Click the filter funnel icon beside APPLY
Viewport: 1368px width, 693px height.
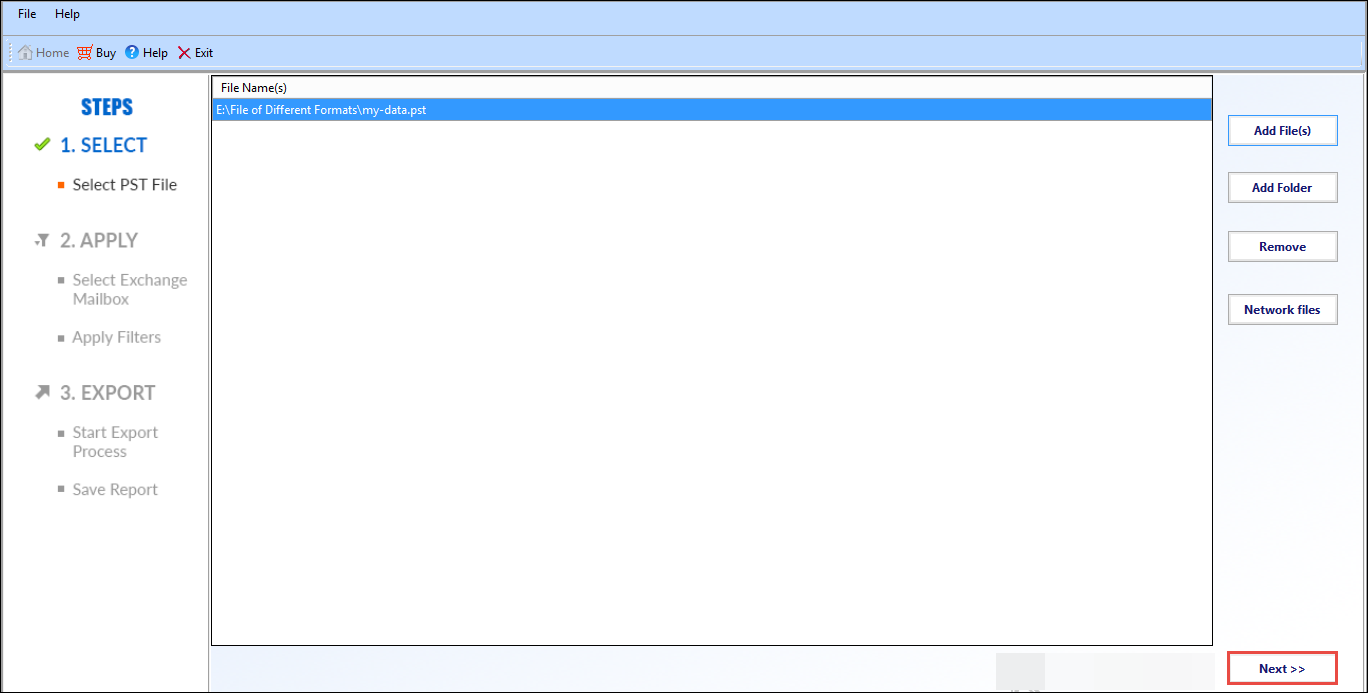click(x=42, y=241)
